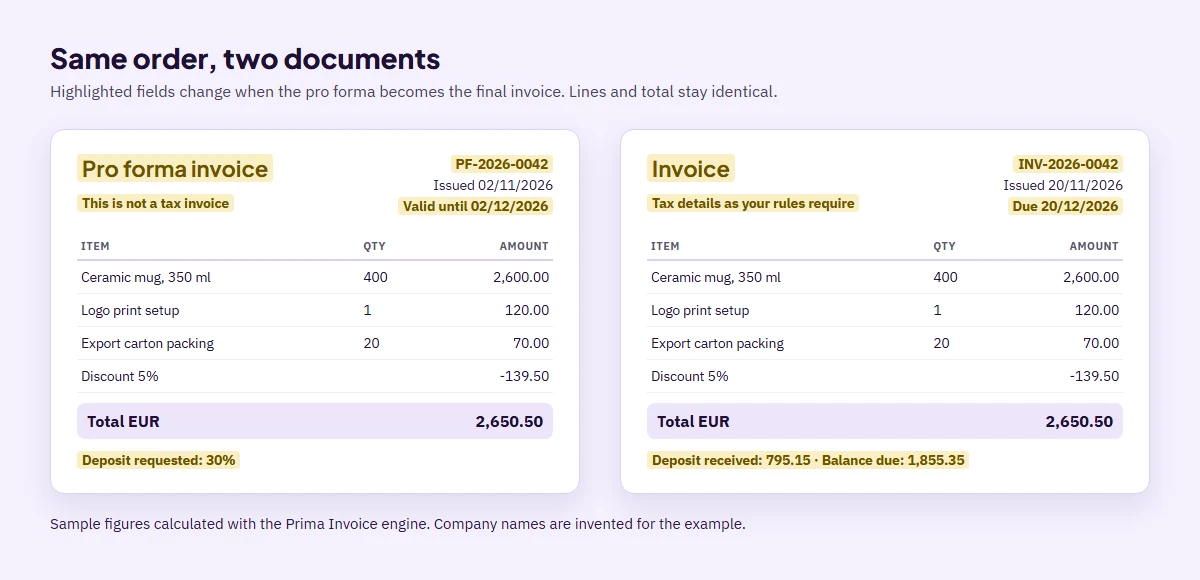Select the INV-2026-0042 document number
This screenshot has height=580, width=1200.
tap(1068, 164)
